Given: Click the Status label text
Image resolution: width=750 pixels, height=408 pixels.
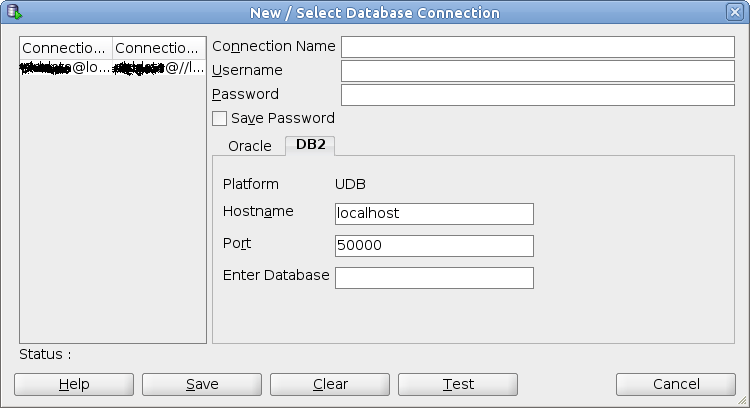Looking at the screenshot, I should coord(45,354).
